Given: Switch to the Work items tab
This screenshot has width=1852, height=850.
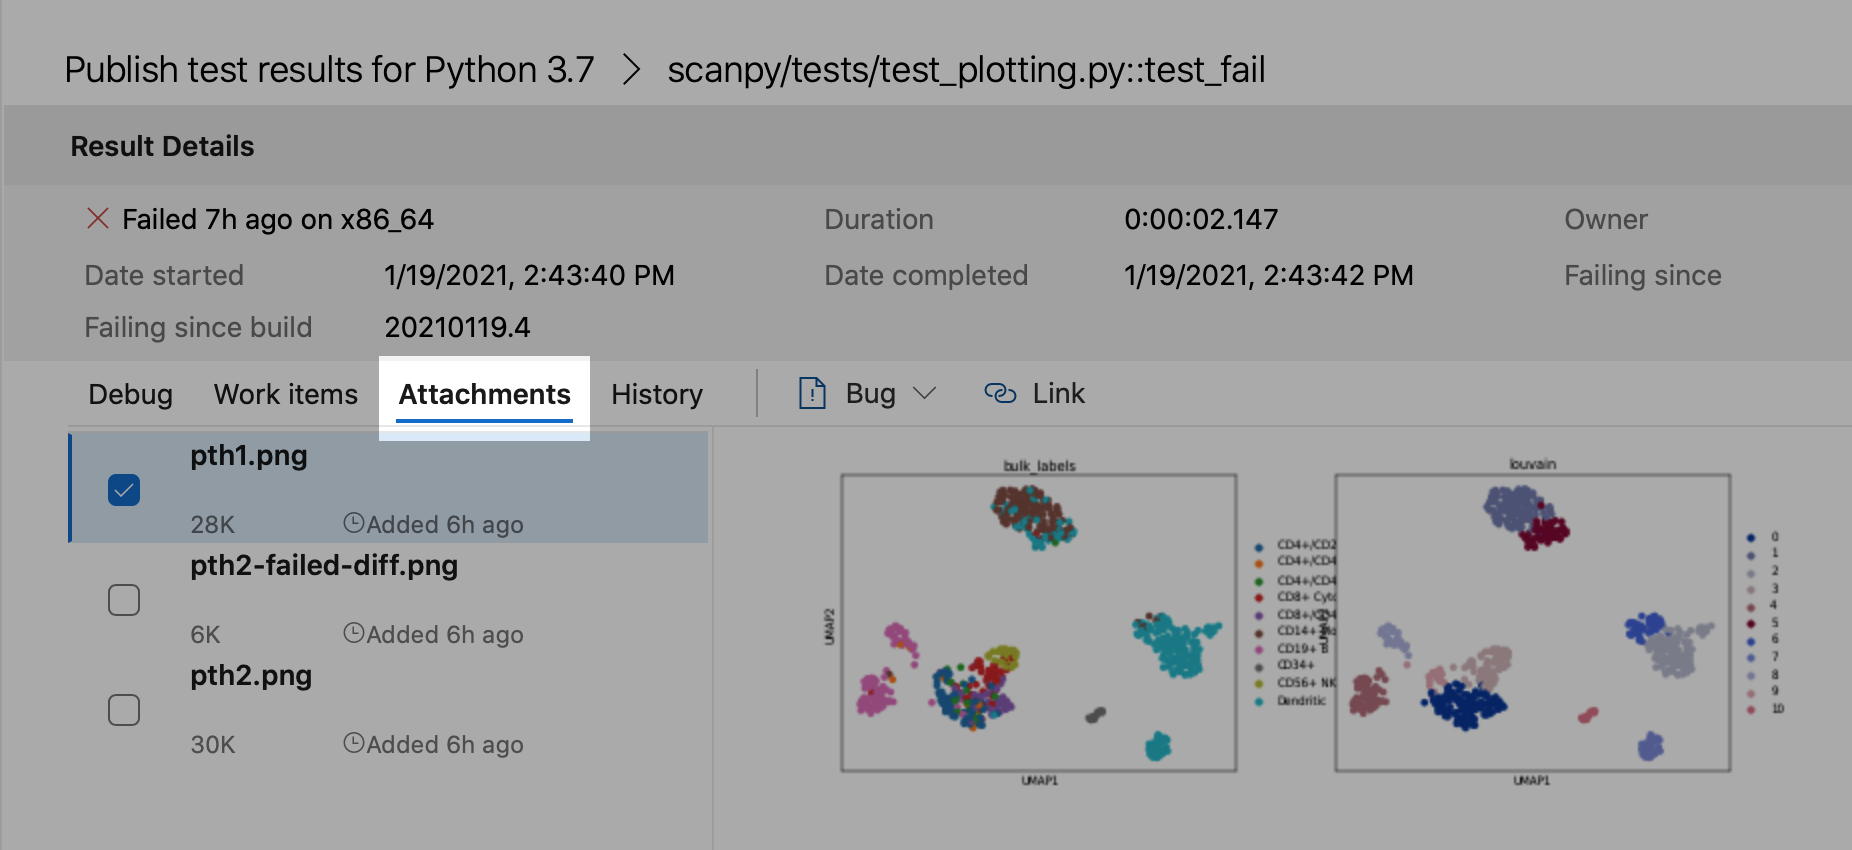Looking at the screenshot, I should 286,395.
